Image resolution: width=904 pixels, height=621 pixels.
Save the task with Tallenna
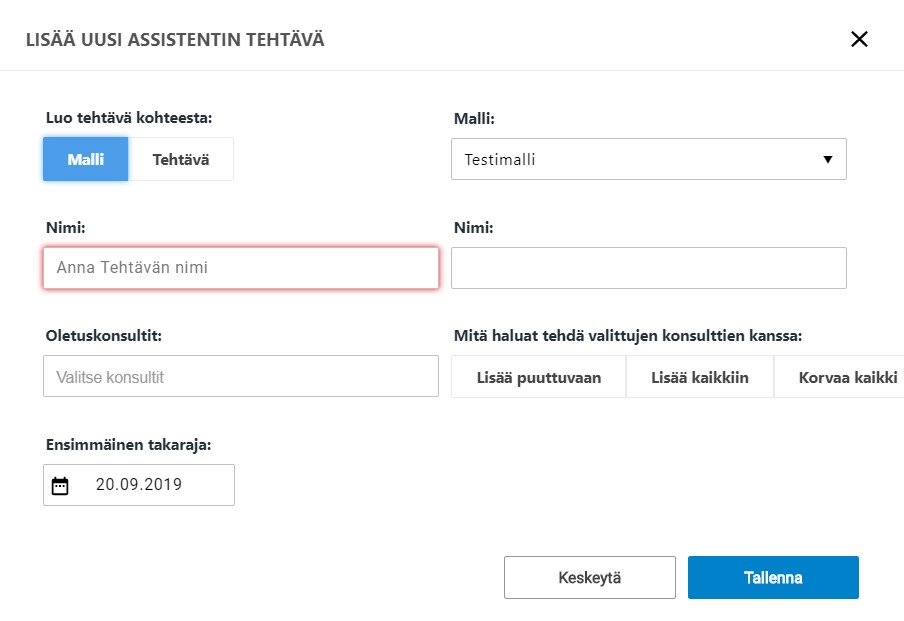coord(773,577)
